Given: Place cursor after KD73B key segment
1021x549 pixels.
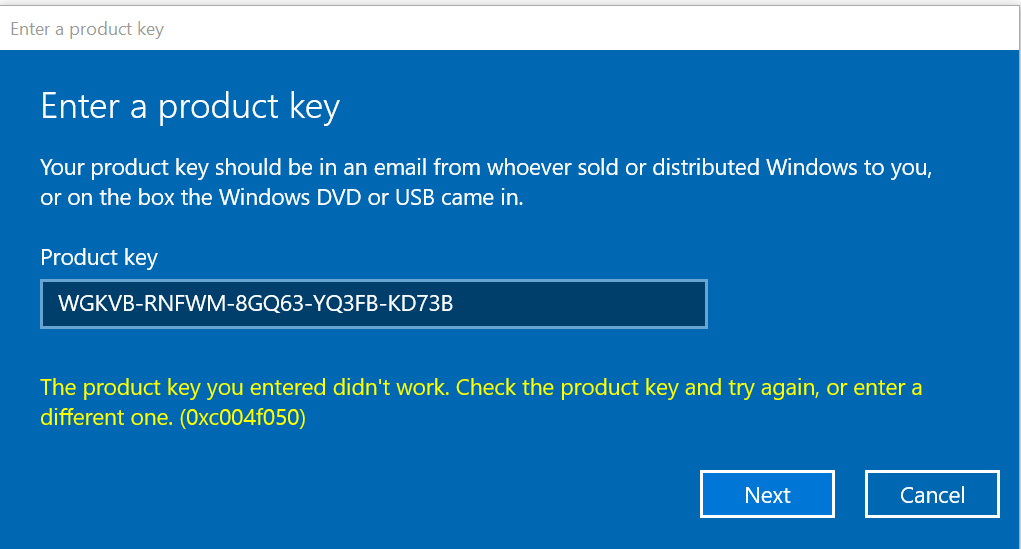Looking at the screenshot, I should pyautogui.click(x=454, y=303).
